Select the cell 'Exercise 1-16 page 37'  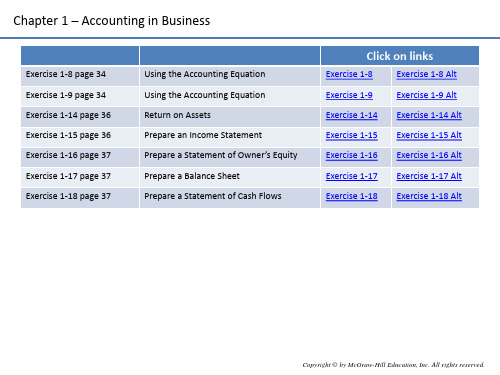coord(80,157)
